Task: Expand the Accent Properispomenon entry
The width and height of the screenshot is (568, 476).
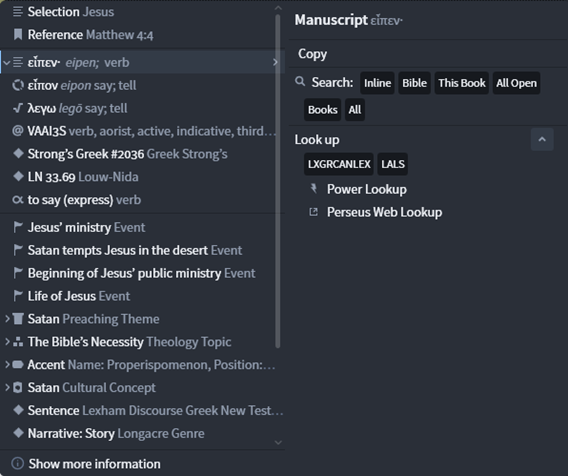Action: pos(7,364)
